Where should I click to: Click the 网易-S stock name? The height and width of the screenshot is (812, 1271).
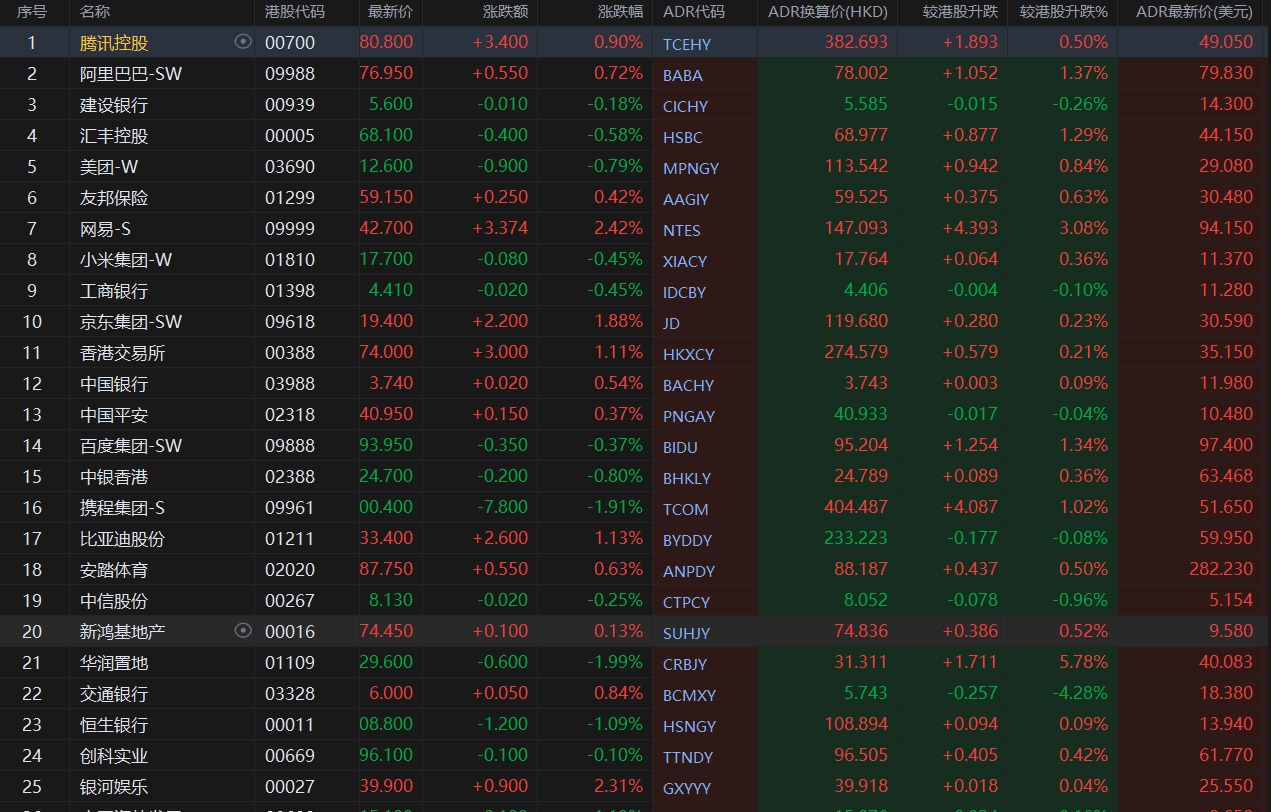[x=105, y=229]
